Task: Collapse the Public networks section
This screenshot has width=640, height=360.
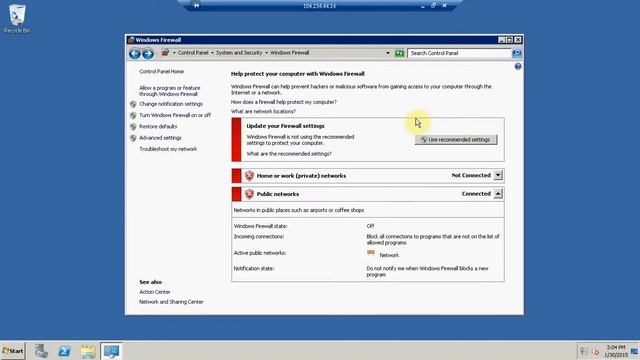Action: [498, 193]
